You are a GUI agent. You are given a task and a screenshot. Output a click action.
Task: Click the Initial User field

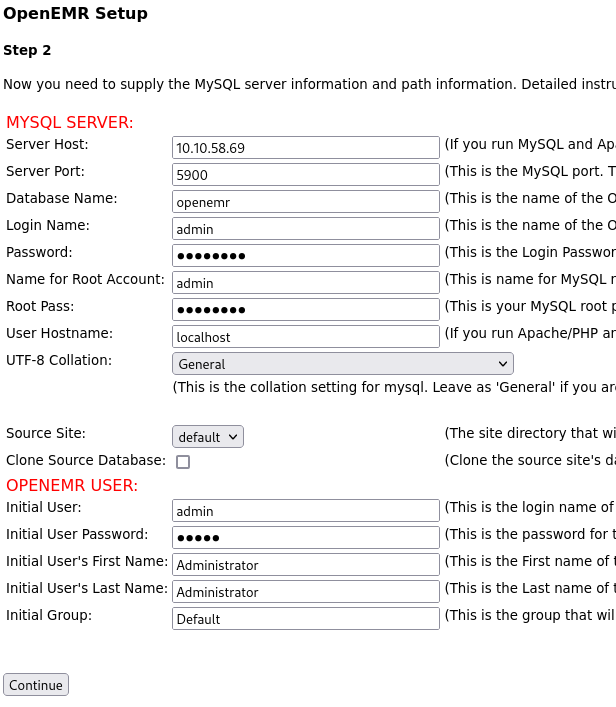(x=306, y=511)
